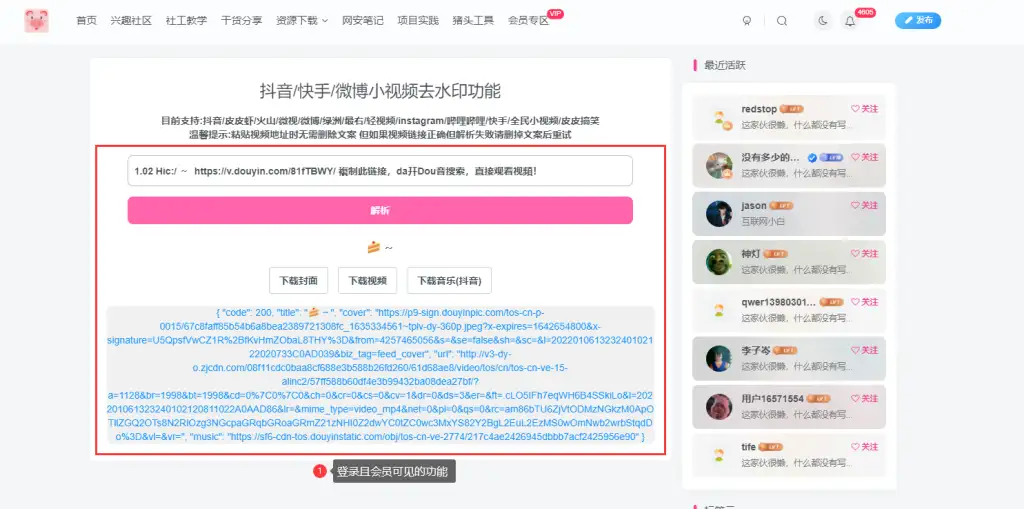Click the 下载视频 button
The height and width of the screenshot is (509, 1024).
point(368,280)
